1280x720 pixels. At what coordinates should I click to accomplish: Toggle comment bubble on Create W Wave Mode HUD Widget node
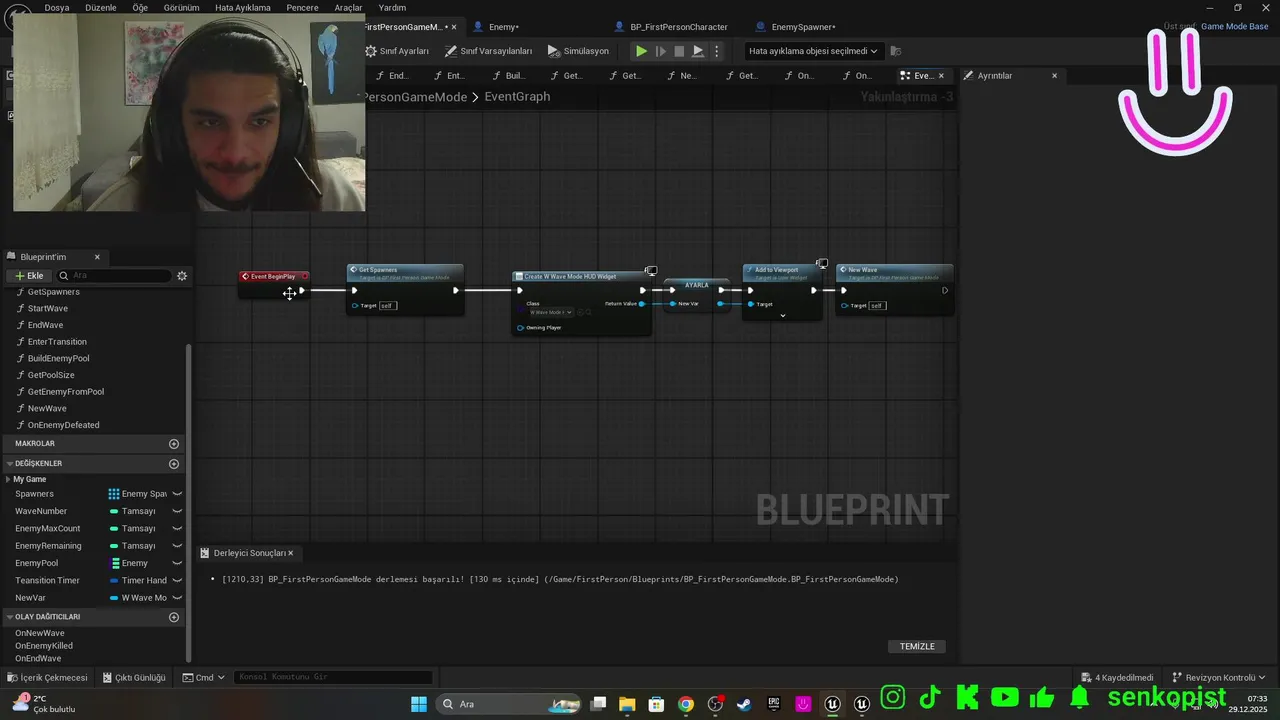(651, 271)
